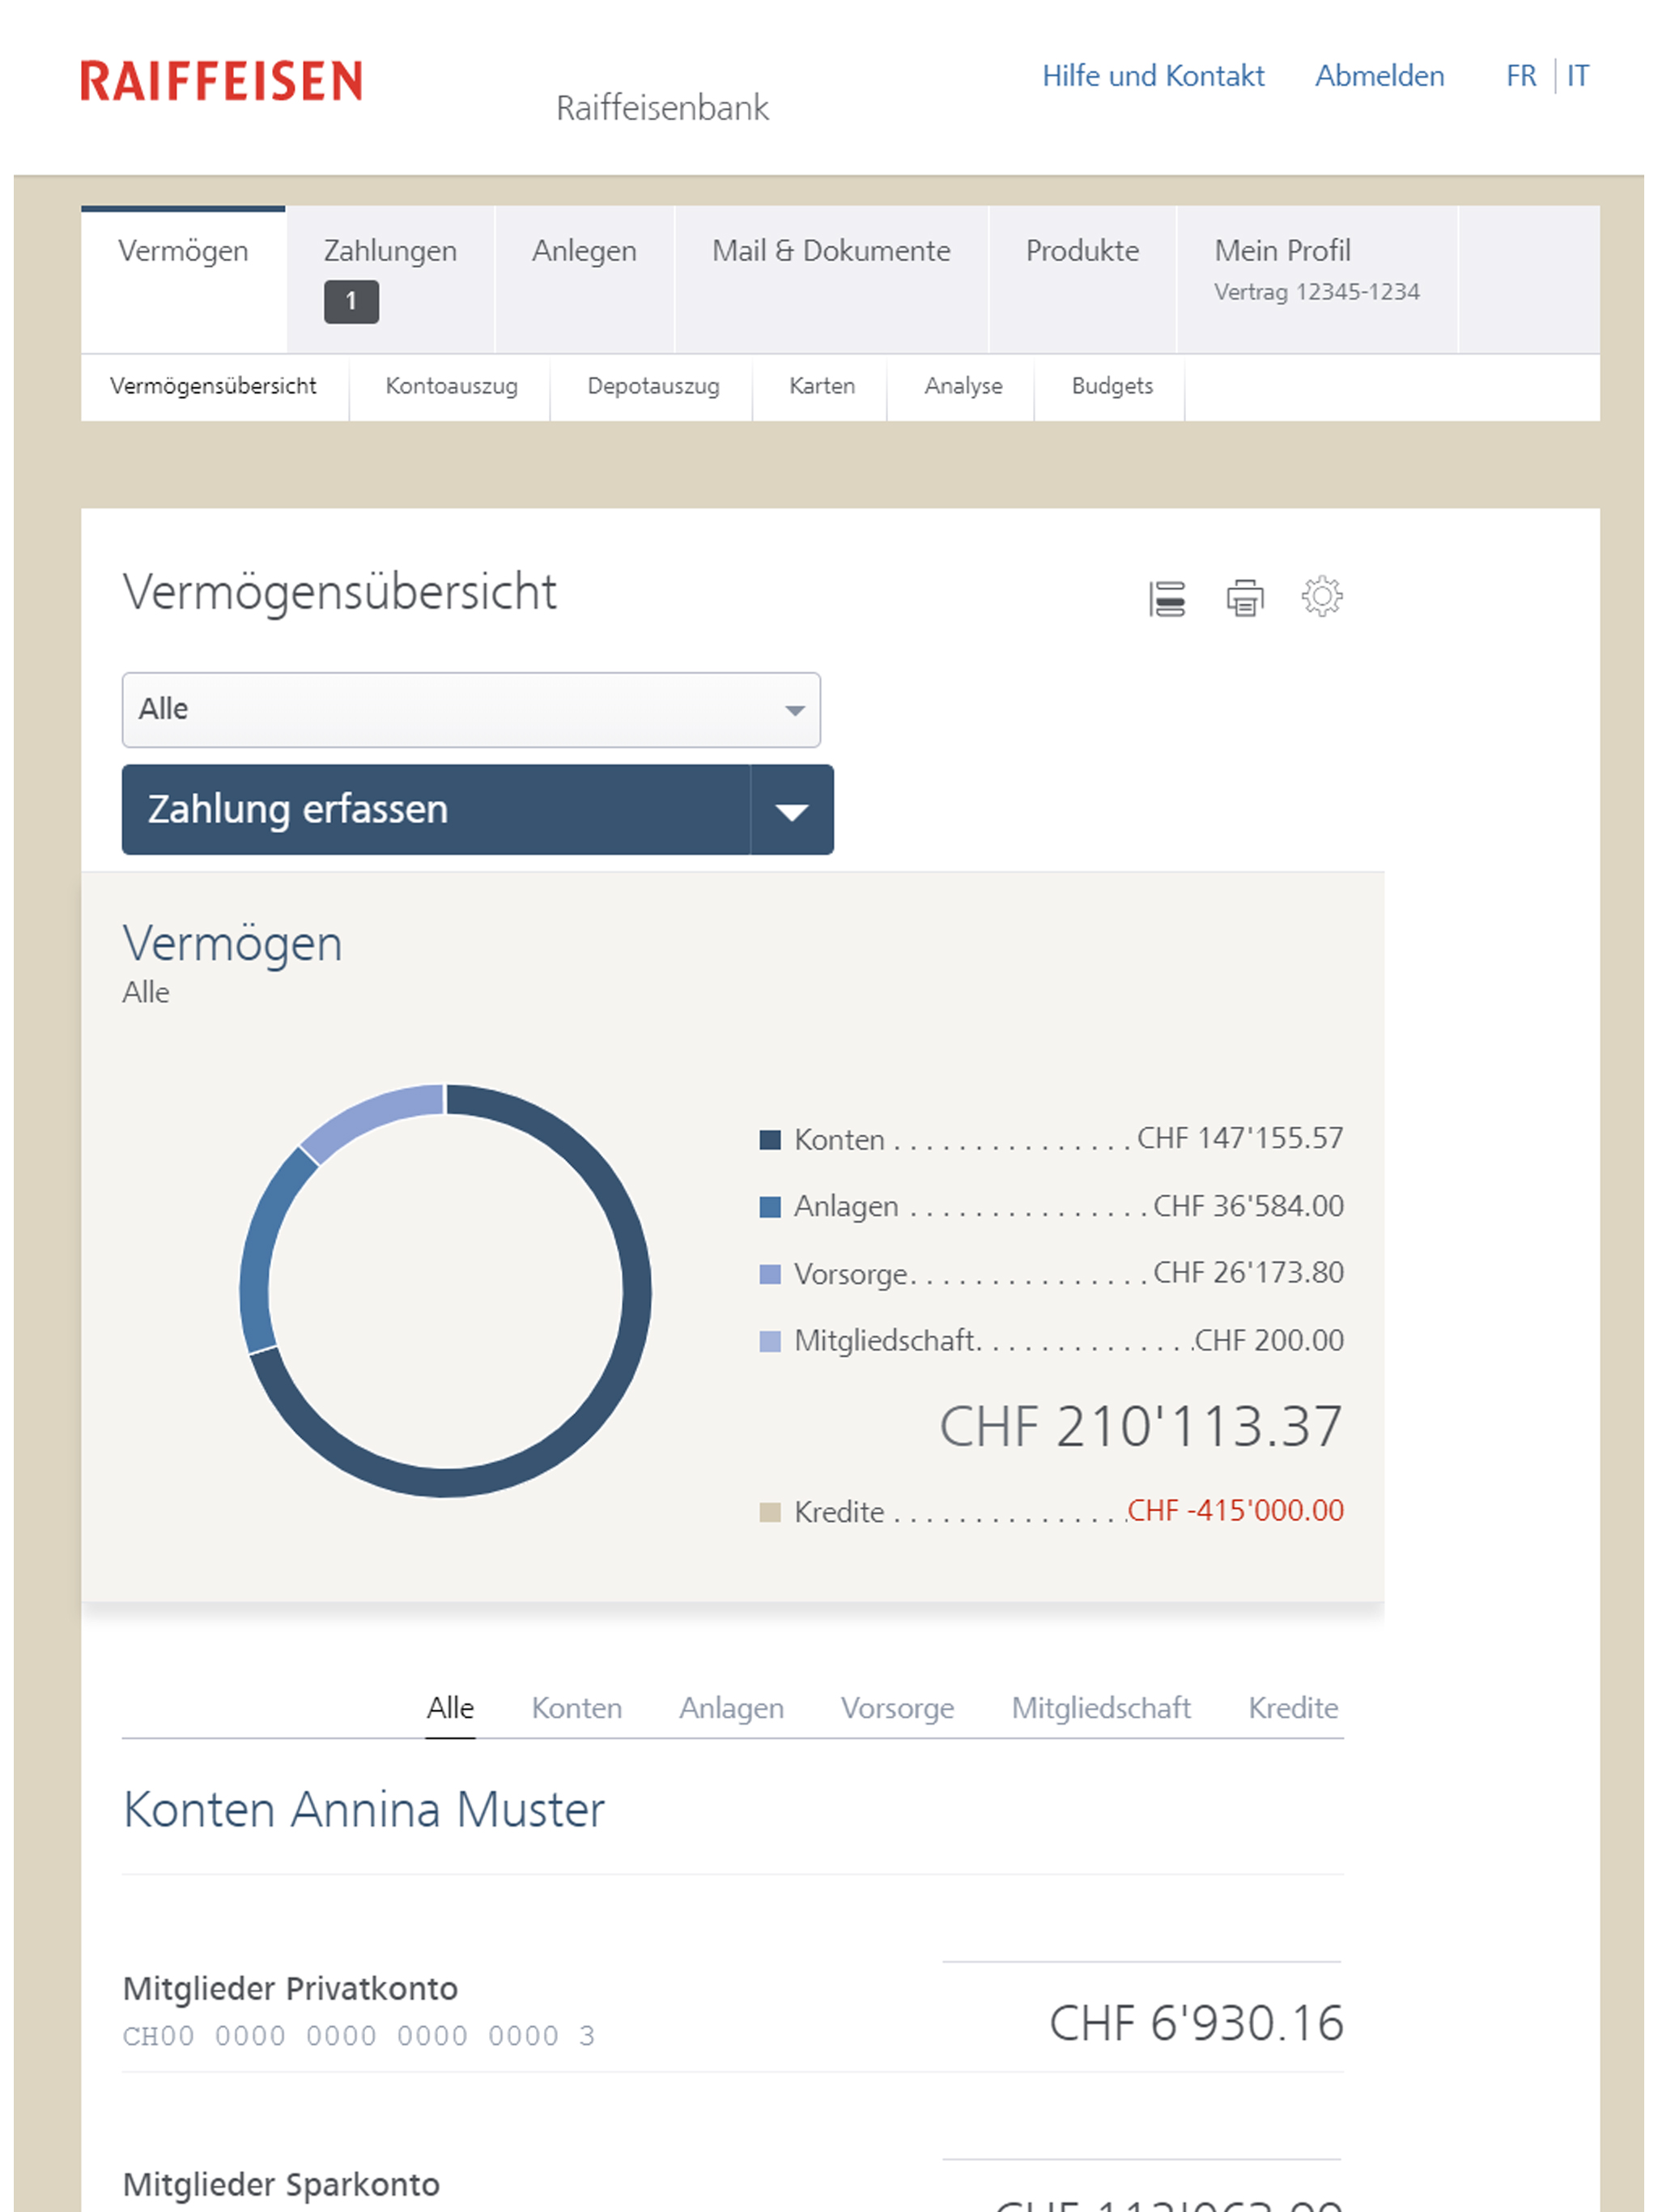The height and width of the screenshot is (2212, 1658).
Task: Click the Konten legend color square
Action: coord(770,1140)
